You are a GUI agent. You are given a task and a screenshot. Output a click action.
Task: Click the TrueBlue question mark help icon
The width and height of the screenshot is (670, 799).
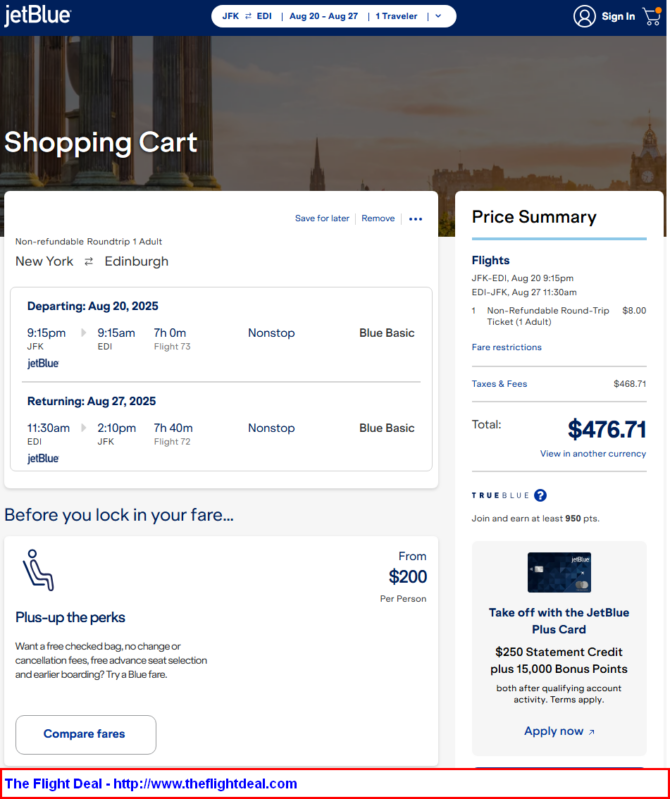click(x=541, y=495)
